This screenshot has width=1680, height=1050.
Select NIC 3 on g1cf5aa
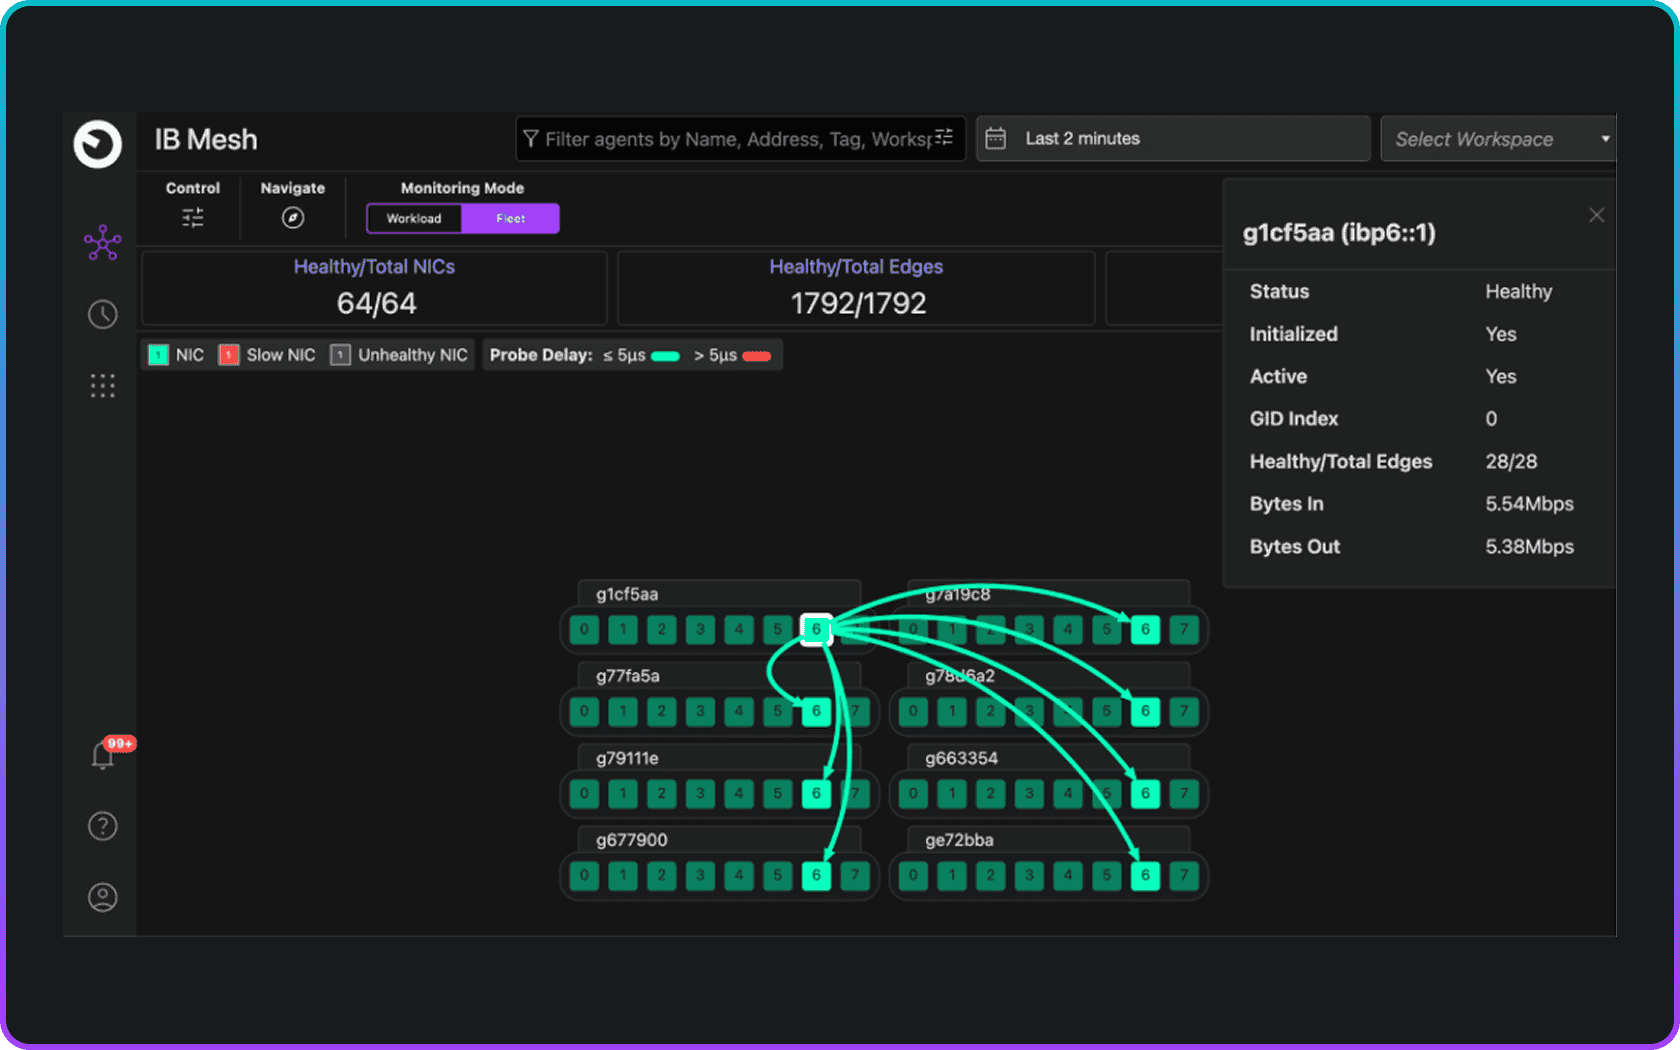click(x=700, y=630)
